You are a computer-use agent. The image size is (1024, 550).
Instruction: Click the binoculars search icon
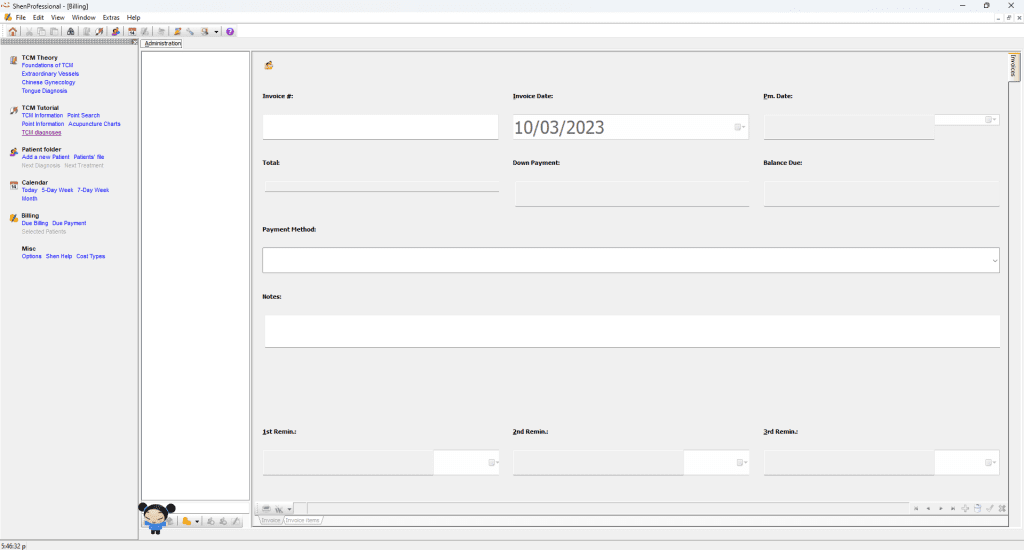coord(71,31)
